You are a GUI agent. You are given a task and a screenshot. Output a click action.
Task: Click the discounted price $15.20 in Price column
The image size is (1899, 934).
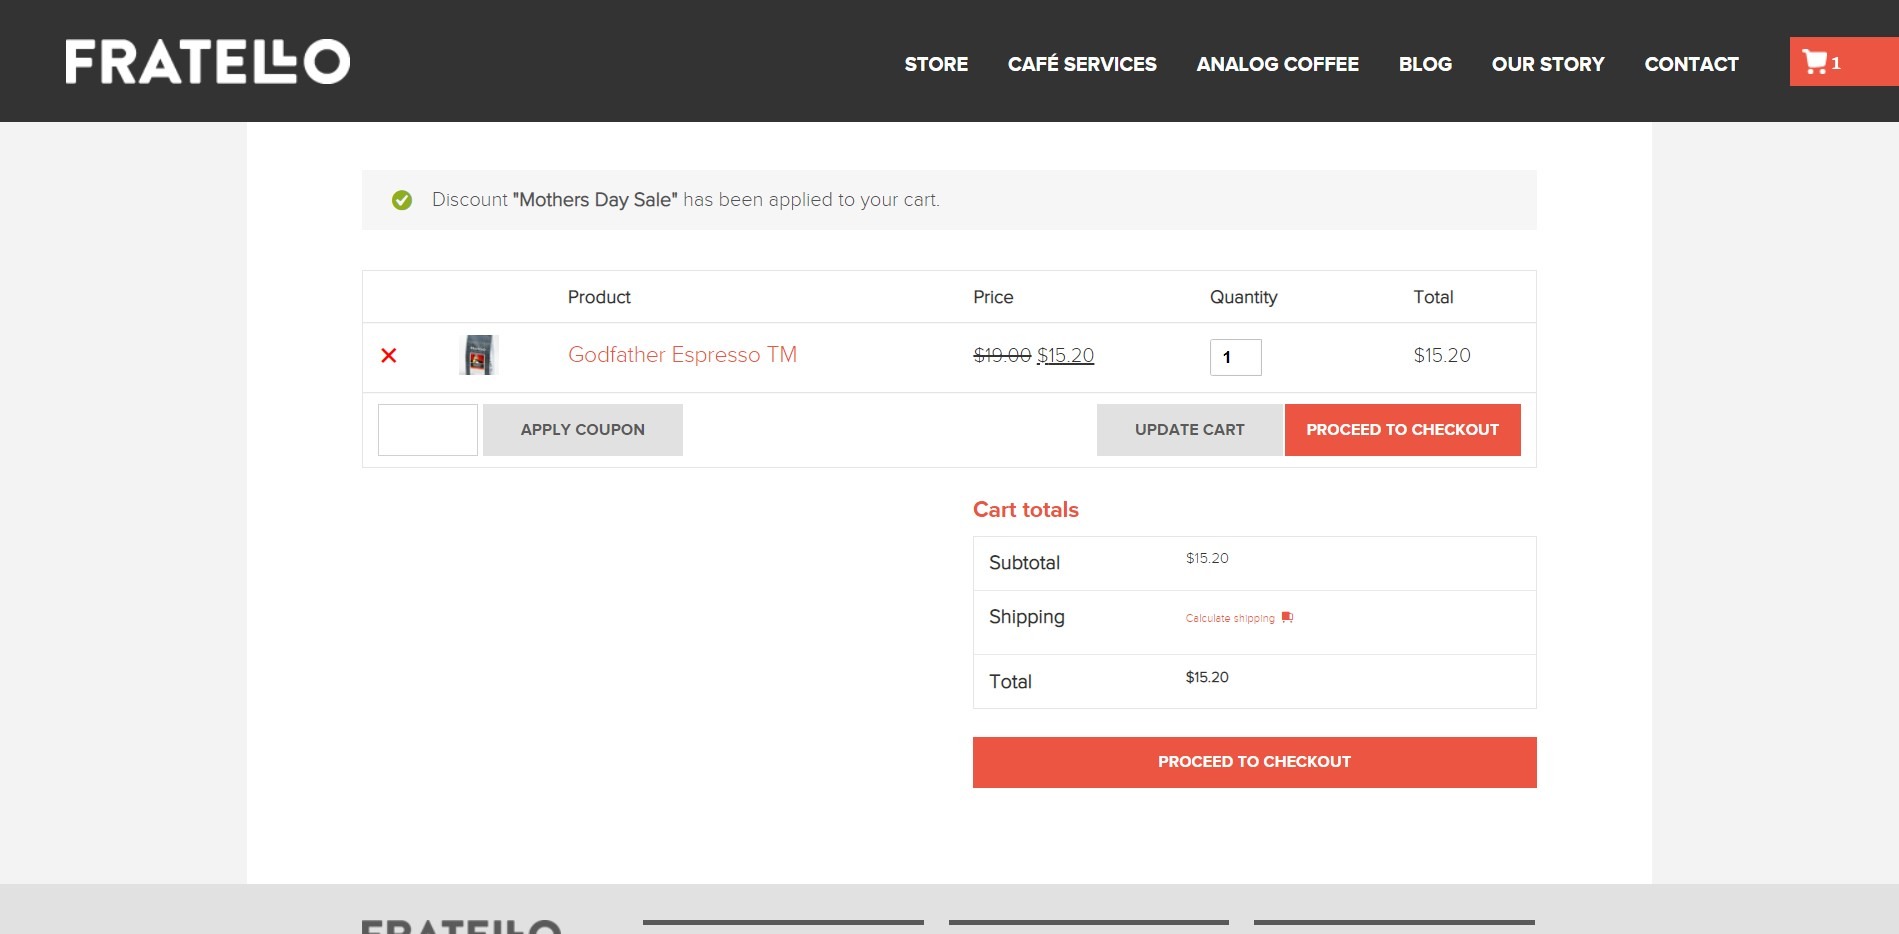[1066, 355]
